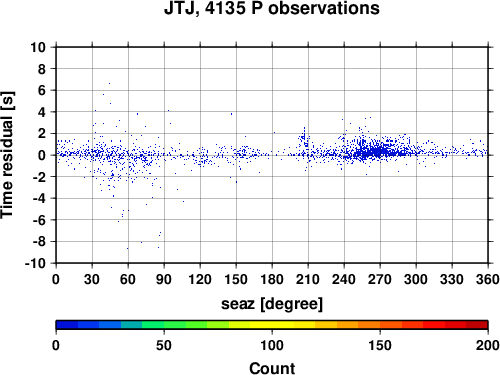This screenshot has width=500, height=375.
Task: Select the dark red segment at the colorbar's end
Action: tap(477, 325)
